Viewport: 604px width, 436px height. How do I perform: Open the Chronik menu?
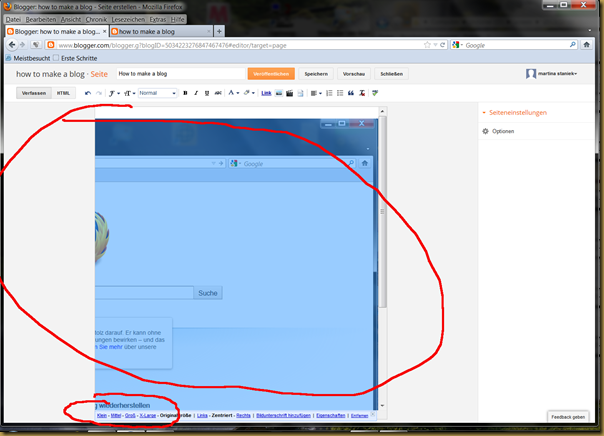coord(96,19)
